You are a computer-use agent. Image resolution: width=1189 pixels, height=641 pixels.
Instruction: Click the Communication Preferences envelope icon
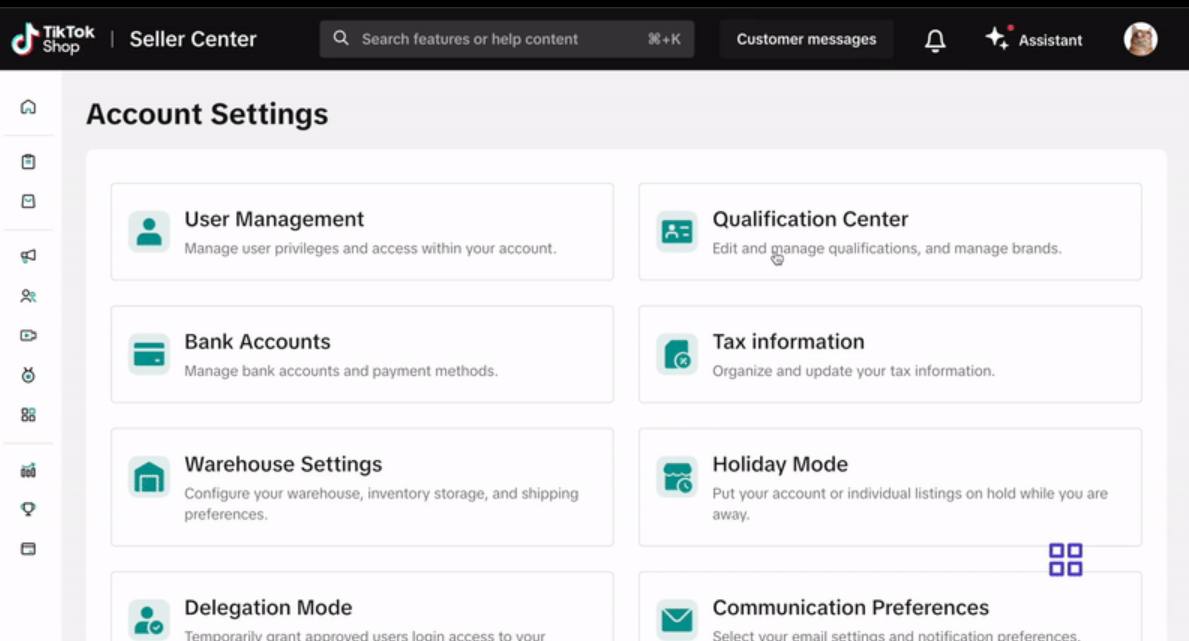pyautogui.click(x=676, y=620)
